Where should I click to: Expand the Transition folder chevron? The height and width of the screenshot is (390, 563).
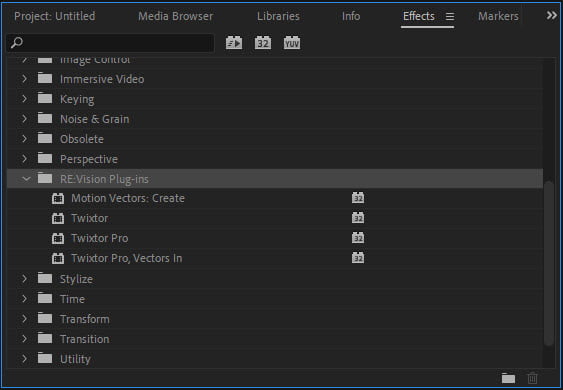point(24,339)
